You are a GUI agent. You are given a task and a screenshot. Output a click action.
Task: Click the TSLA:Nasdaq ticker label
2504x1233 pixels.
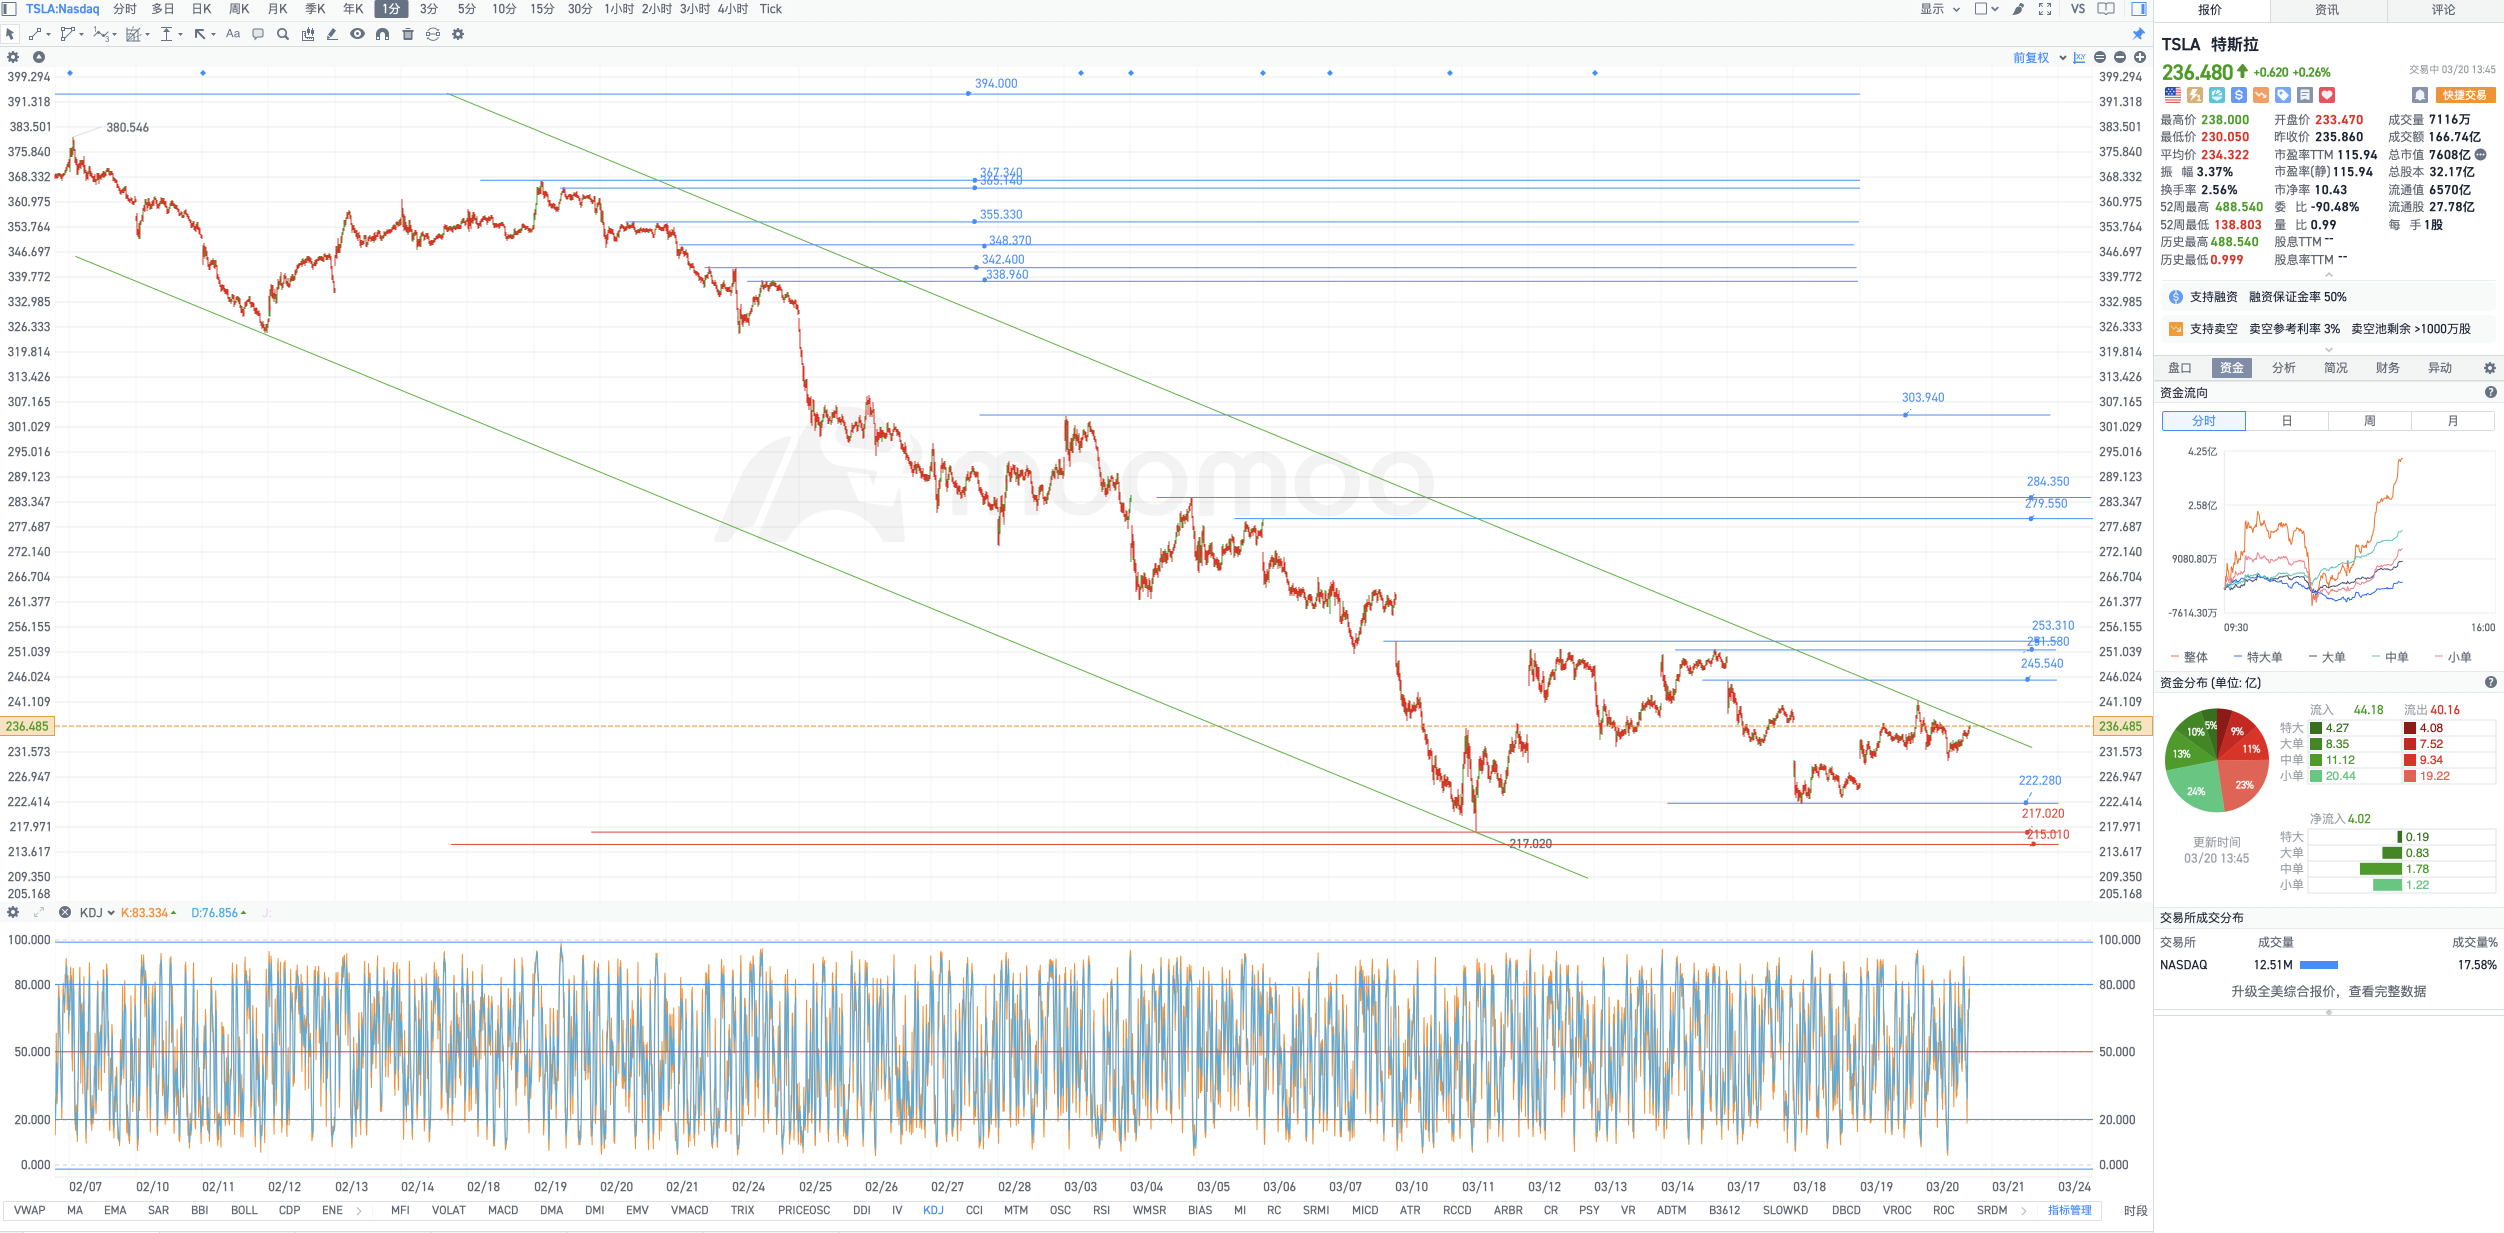[63, 9]
